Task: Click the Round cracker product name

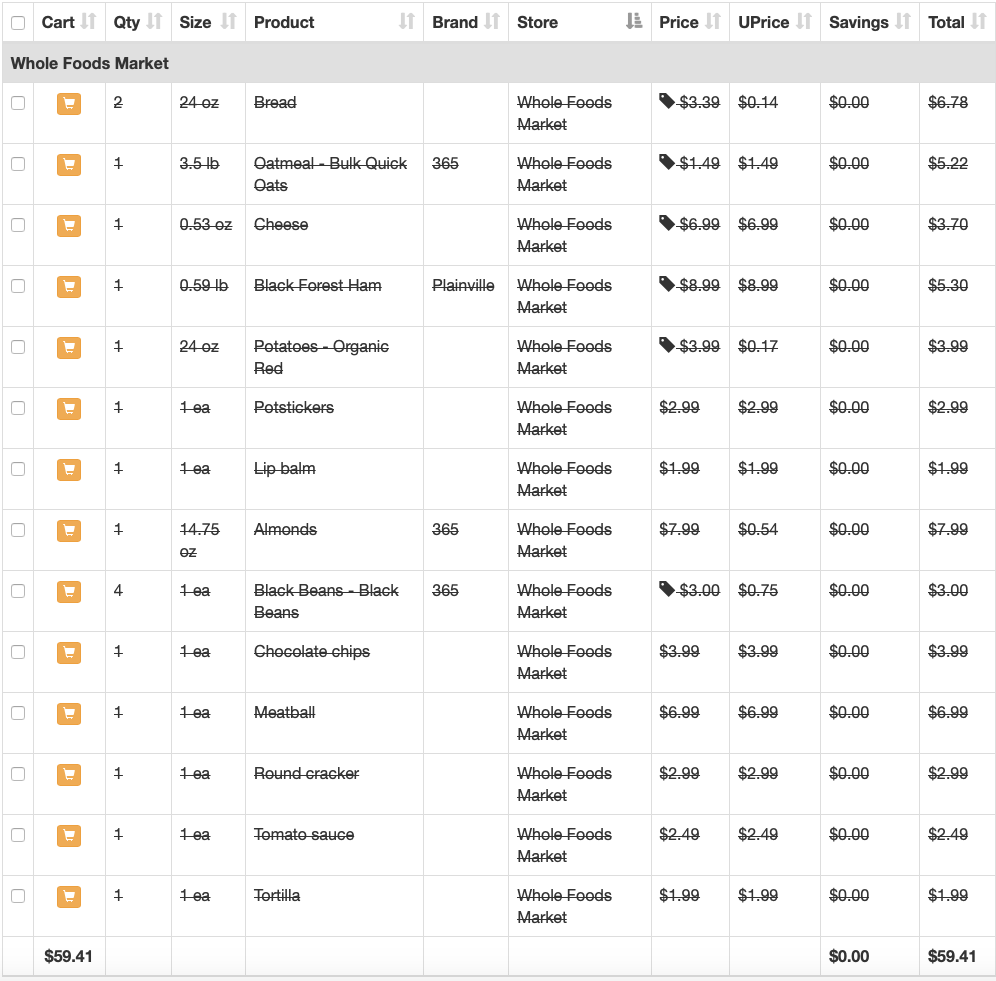Action: (x=306, y=773)
